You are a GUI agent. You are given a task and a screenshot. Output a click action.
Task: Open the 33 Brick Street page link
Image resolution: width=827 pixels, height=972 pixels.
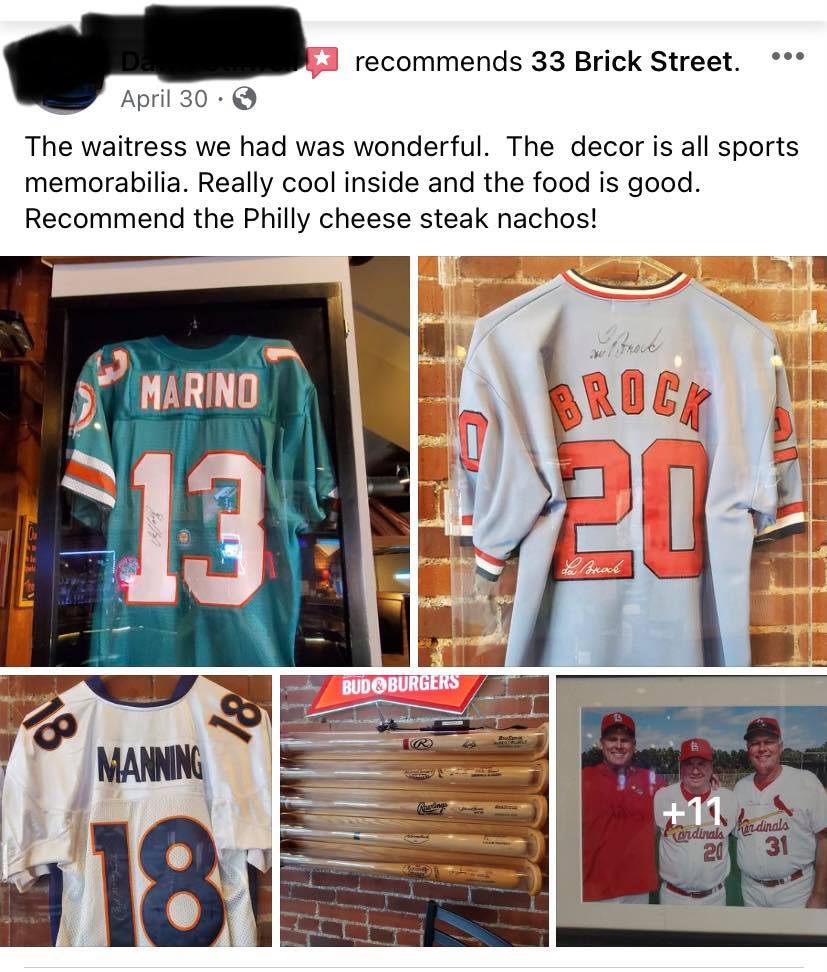(633, 61)
